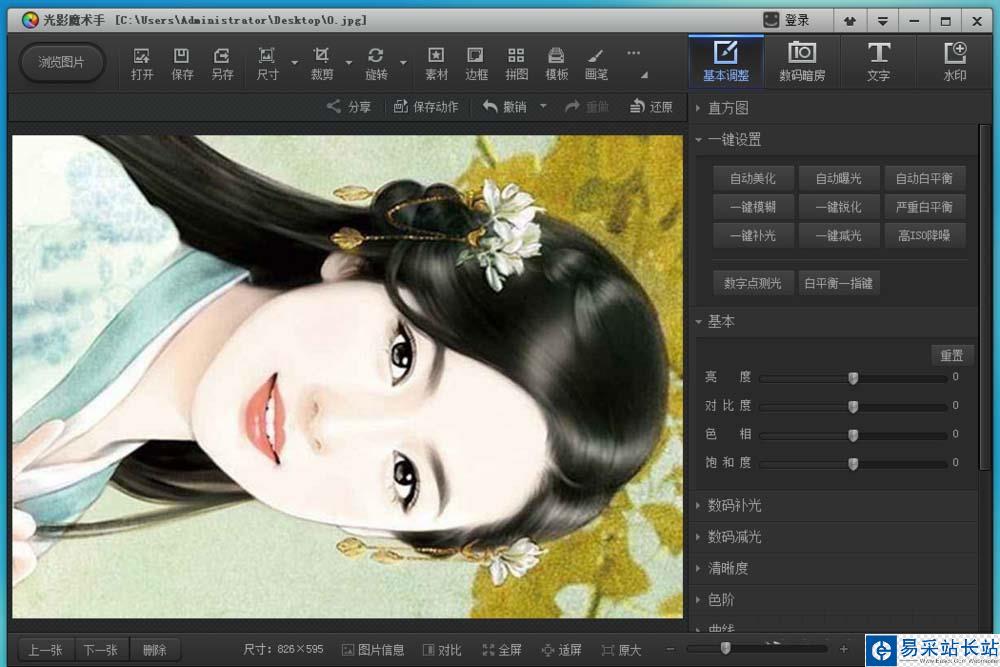Viewport: 1000px width, 667px height.
Task: Toggle 适屏 (Fit to screen) view
Action: (x=562, y=650)
